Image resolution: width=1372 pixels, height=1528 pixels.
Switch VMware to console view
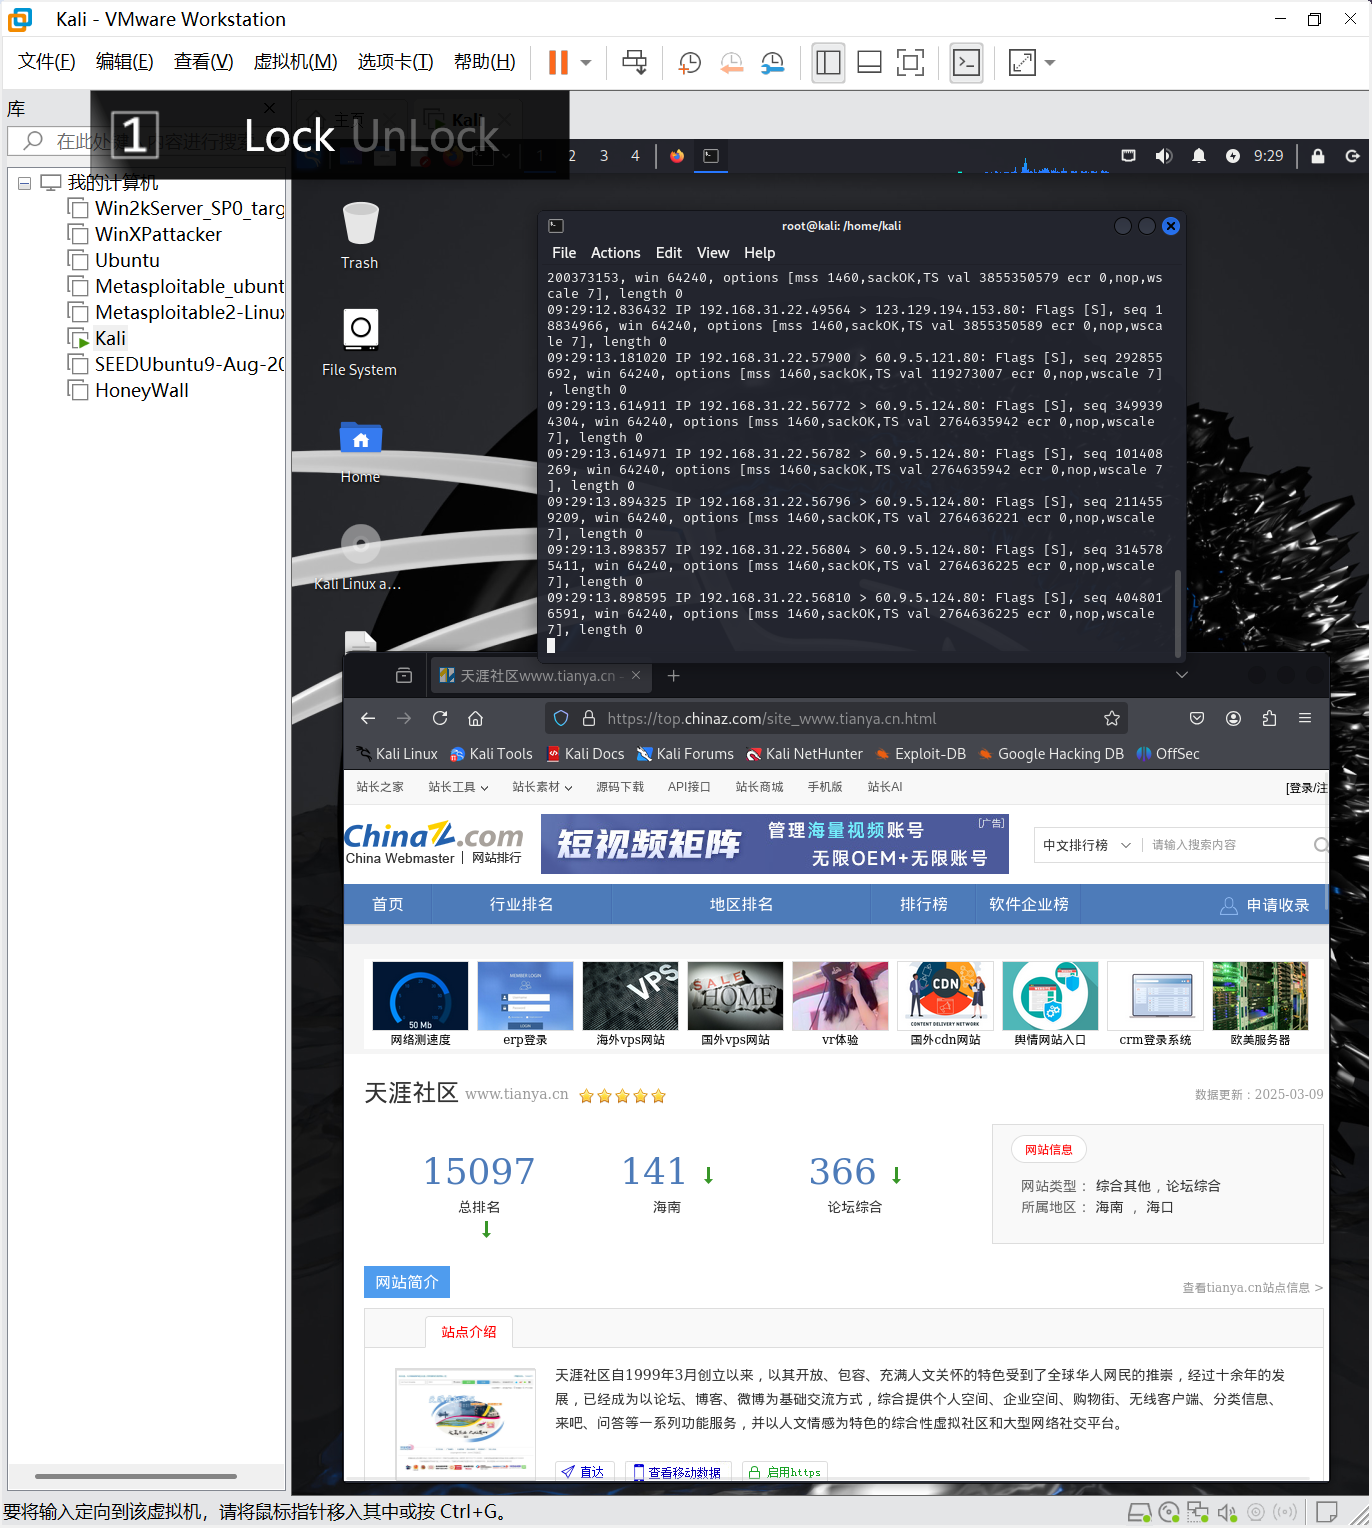coord(966,63)
